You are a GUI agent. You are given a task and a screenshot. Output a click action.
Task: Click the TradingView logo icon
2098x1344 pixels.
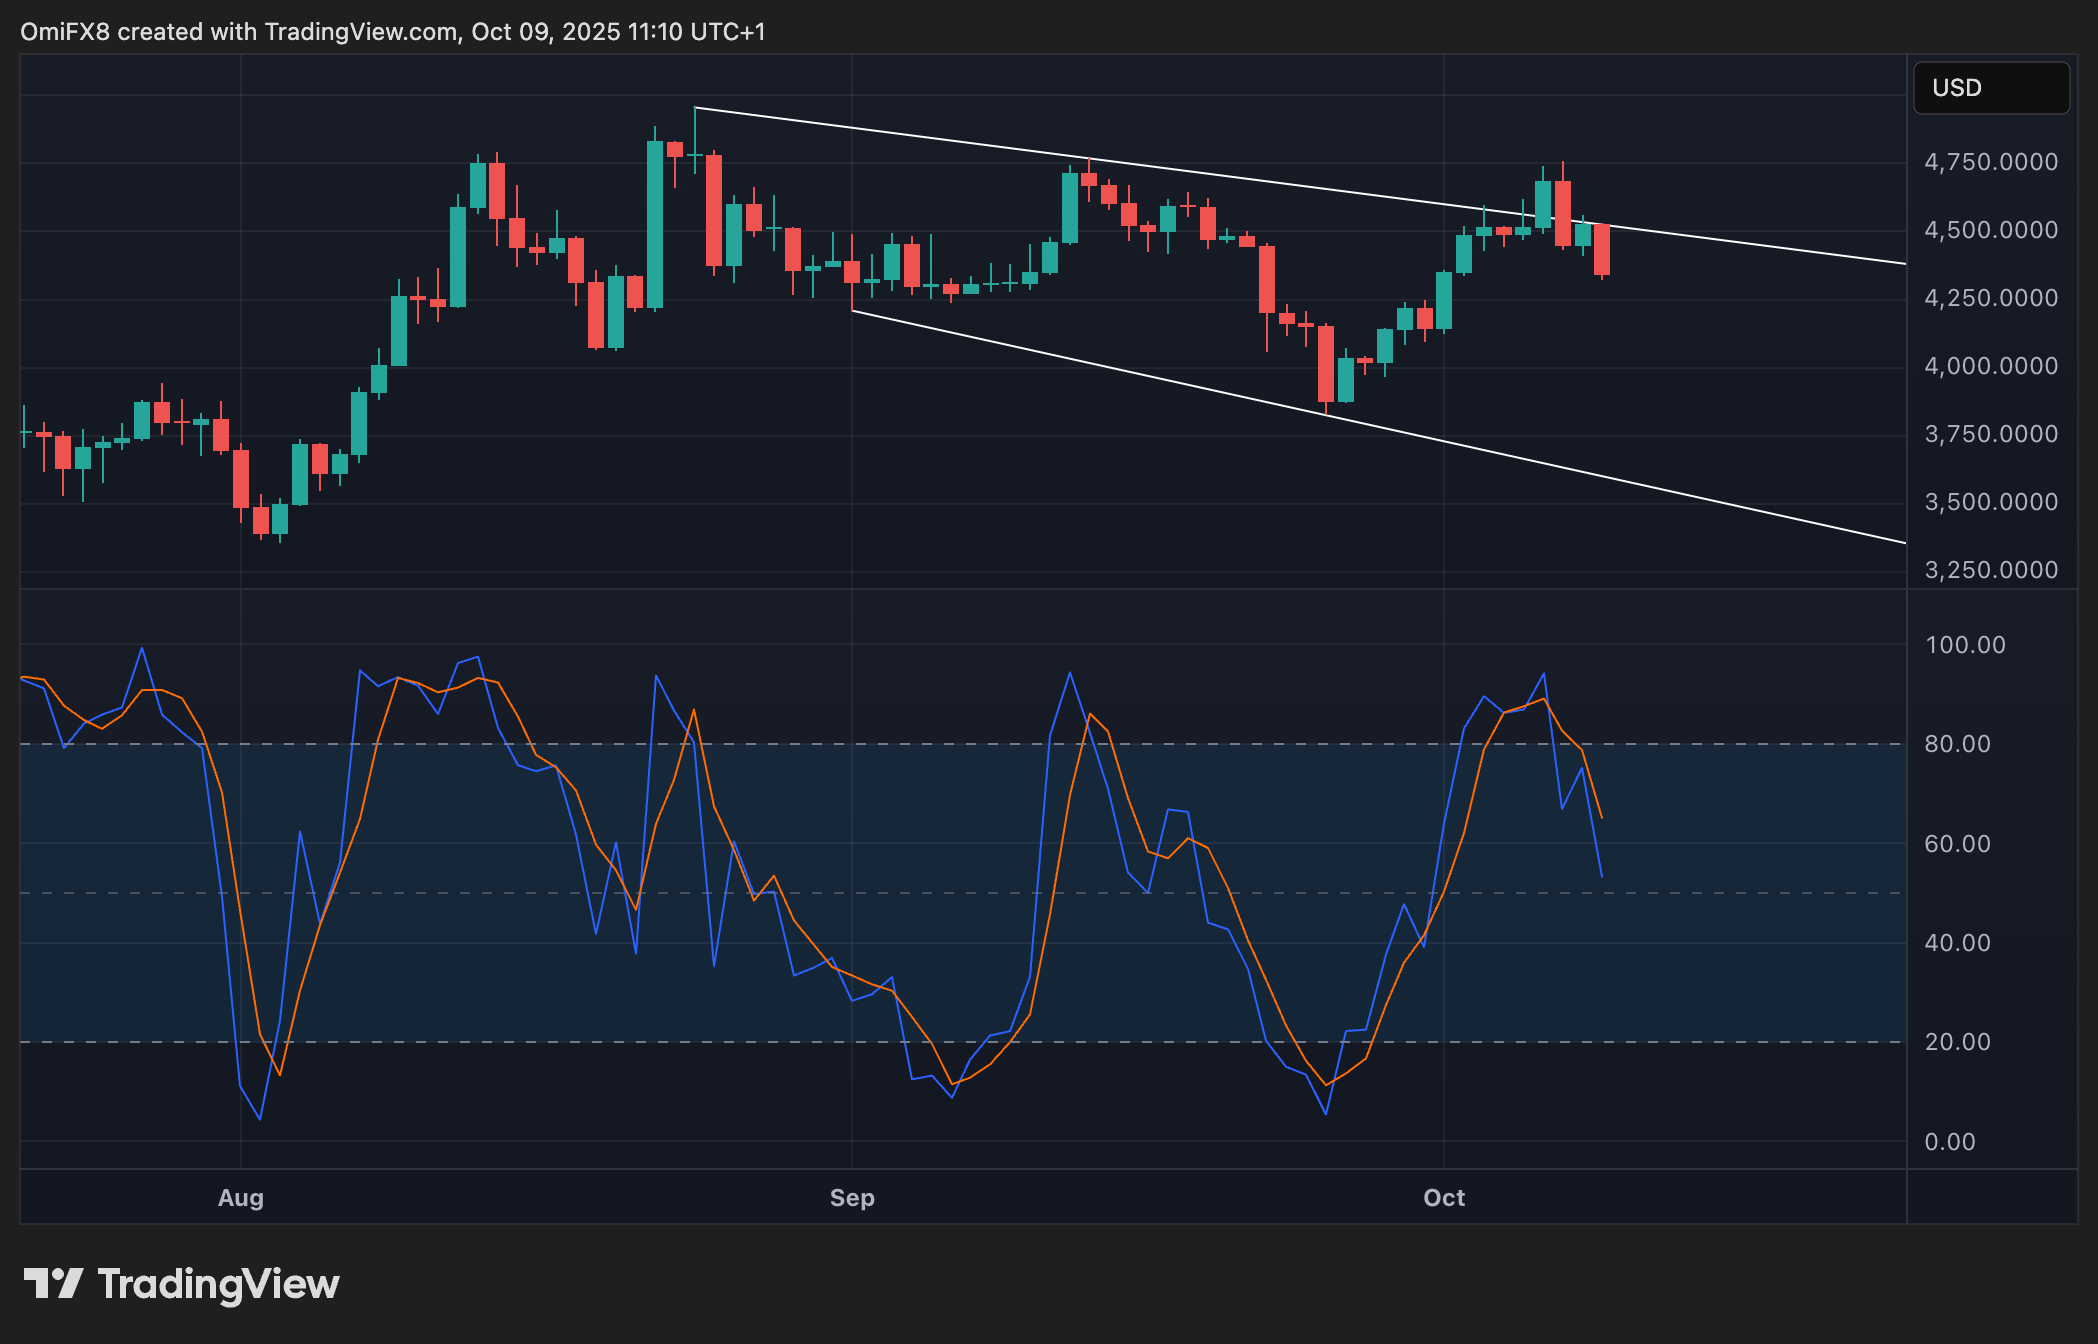(x=52, y=1284)
